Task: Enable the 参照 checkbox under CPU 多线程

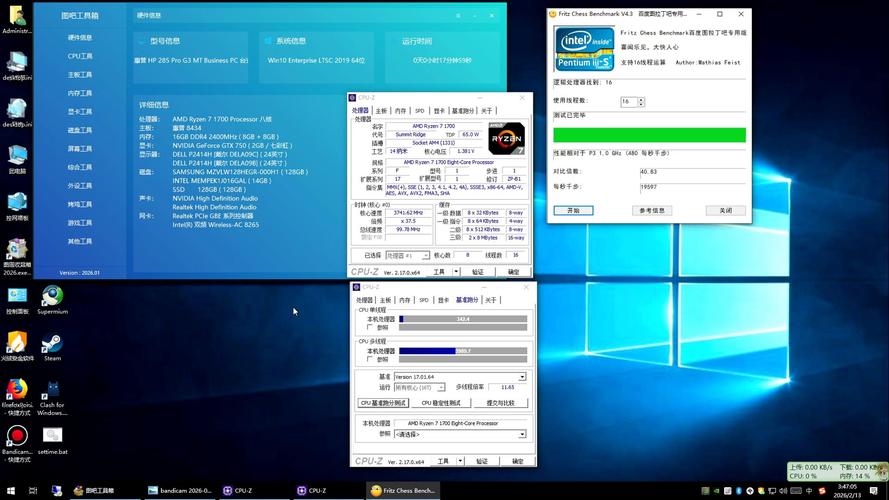Action: click(370, 359)
